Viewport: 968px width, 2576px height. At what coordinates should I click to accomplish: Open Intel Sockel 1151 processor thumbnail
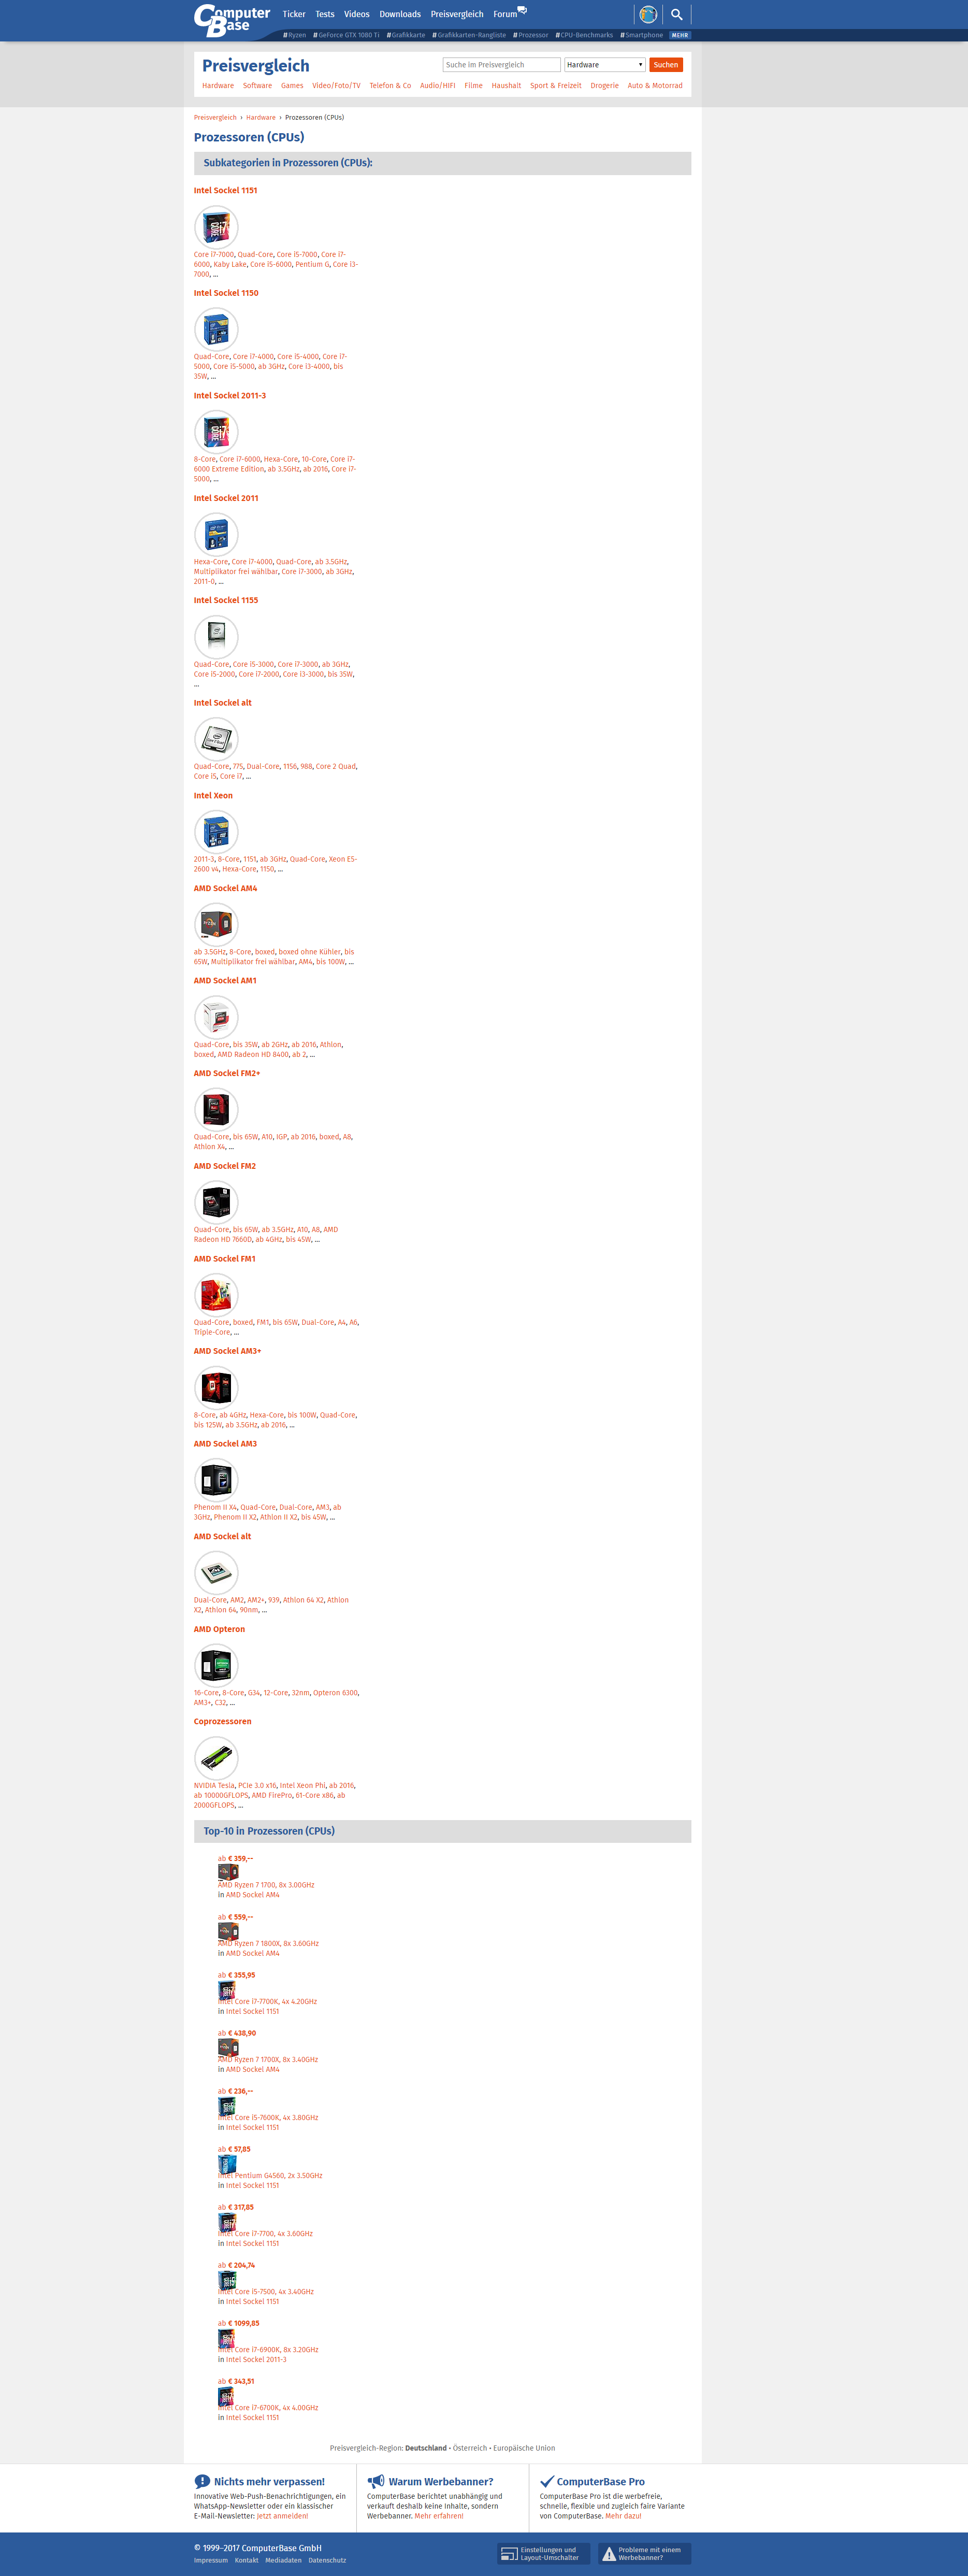[x=216, y=227]
